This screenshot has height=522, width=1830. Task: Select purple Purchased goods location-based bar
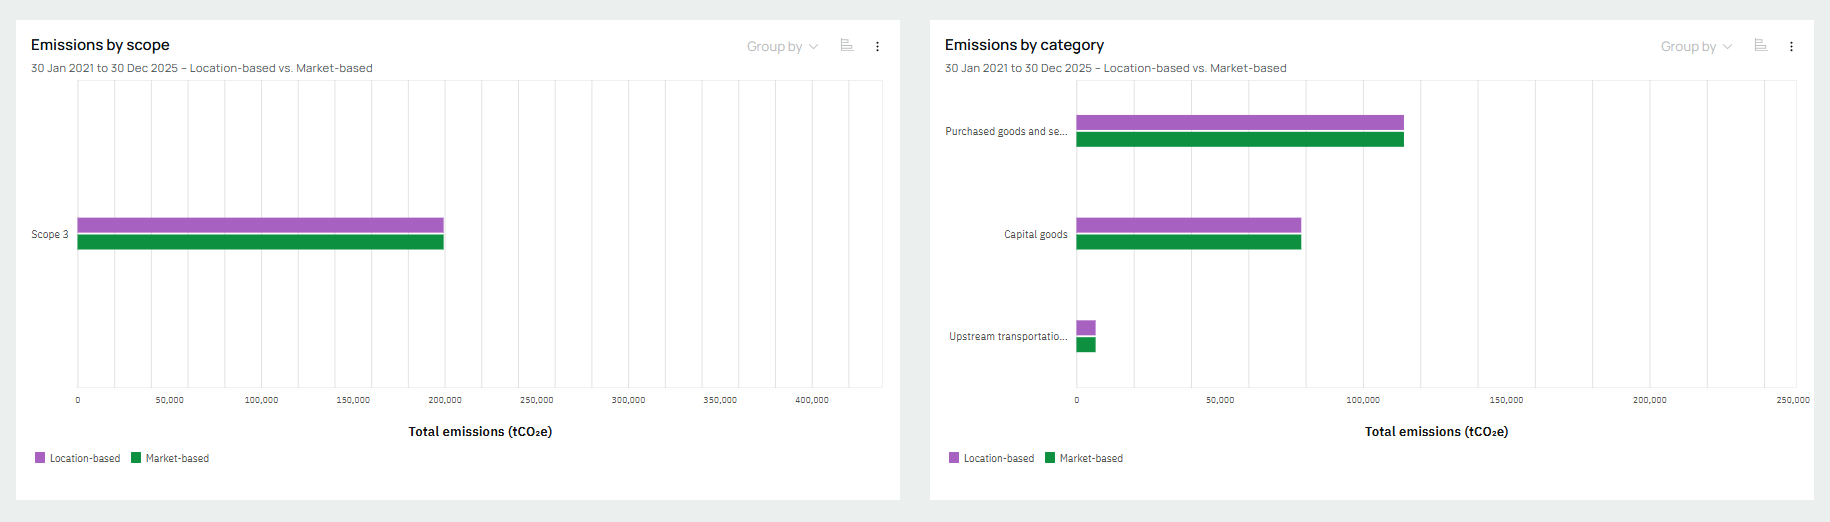1239,122
